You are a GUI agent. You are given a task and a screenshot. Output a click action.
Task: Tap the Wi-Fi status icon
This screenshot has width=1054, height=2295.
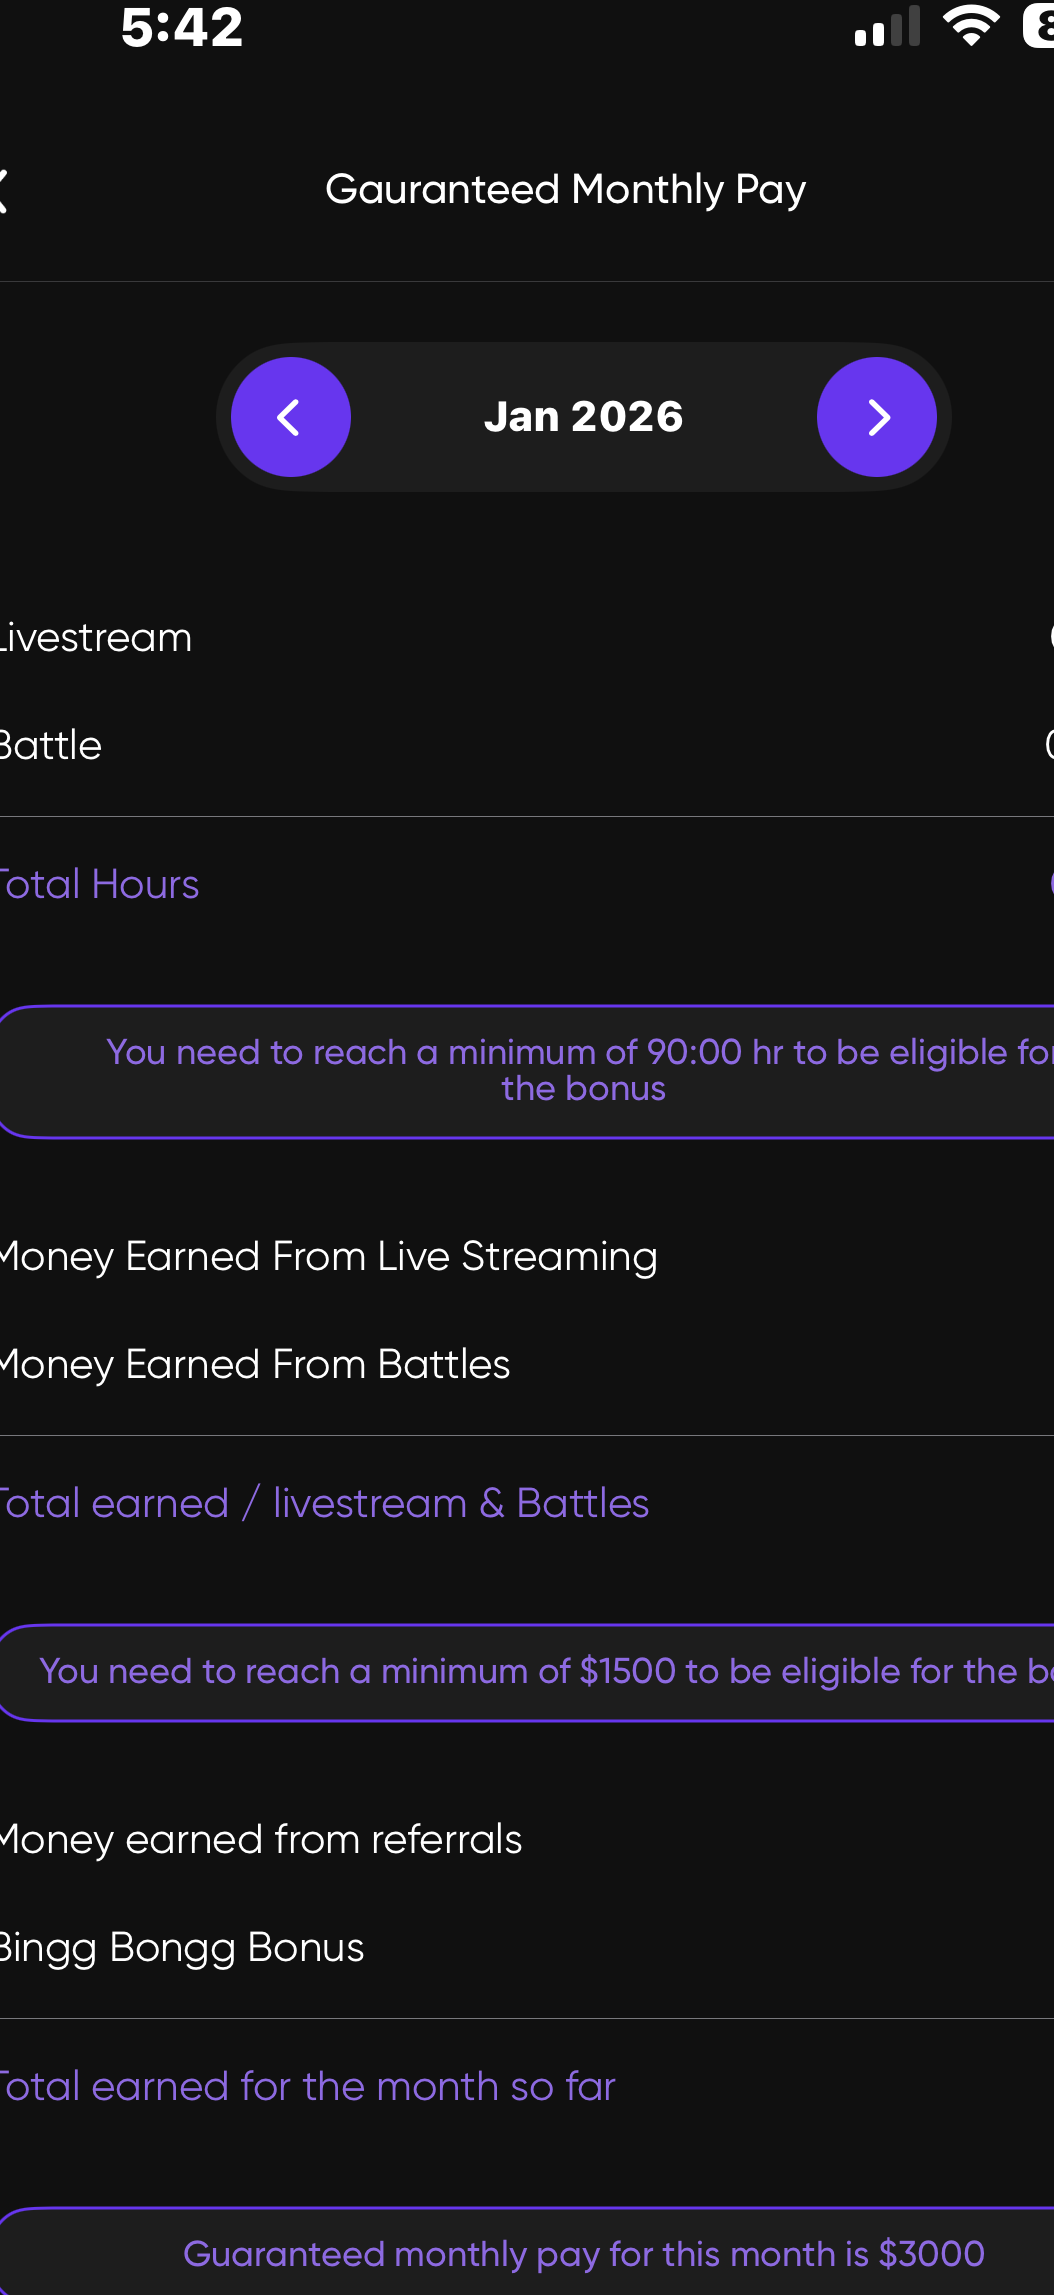[x=971, y=25]
